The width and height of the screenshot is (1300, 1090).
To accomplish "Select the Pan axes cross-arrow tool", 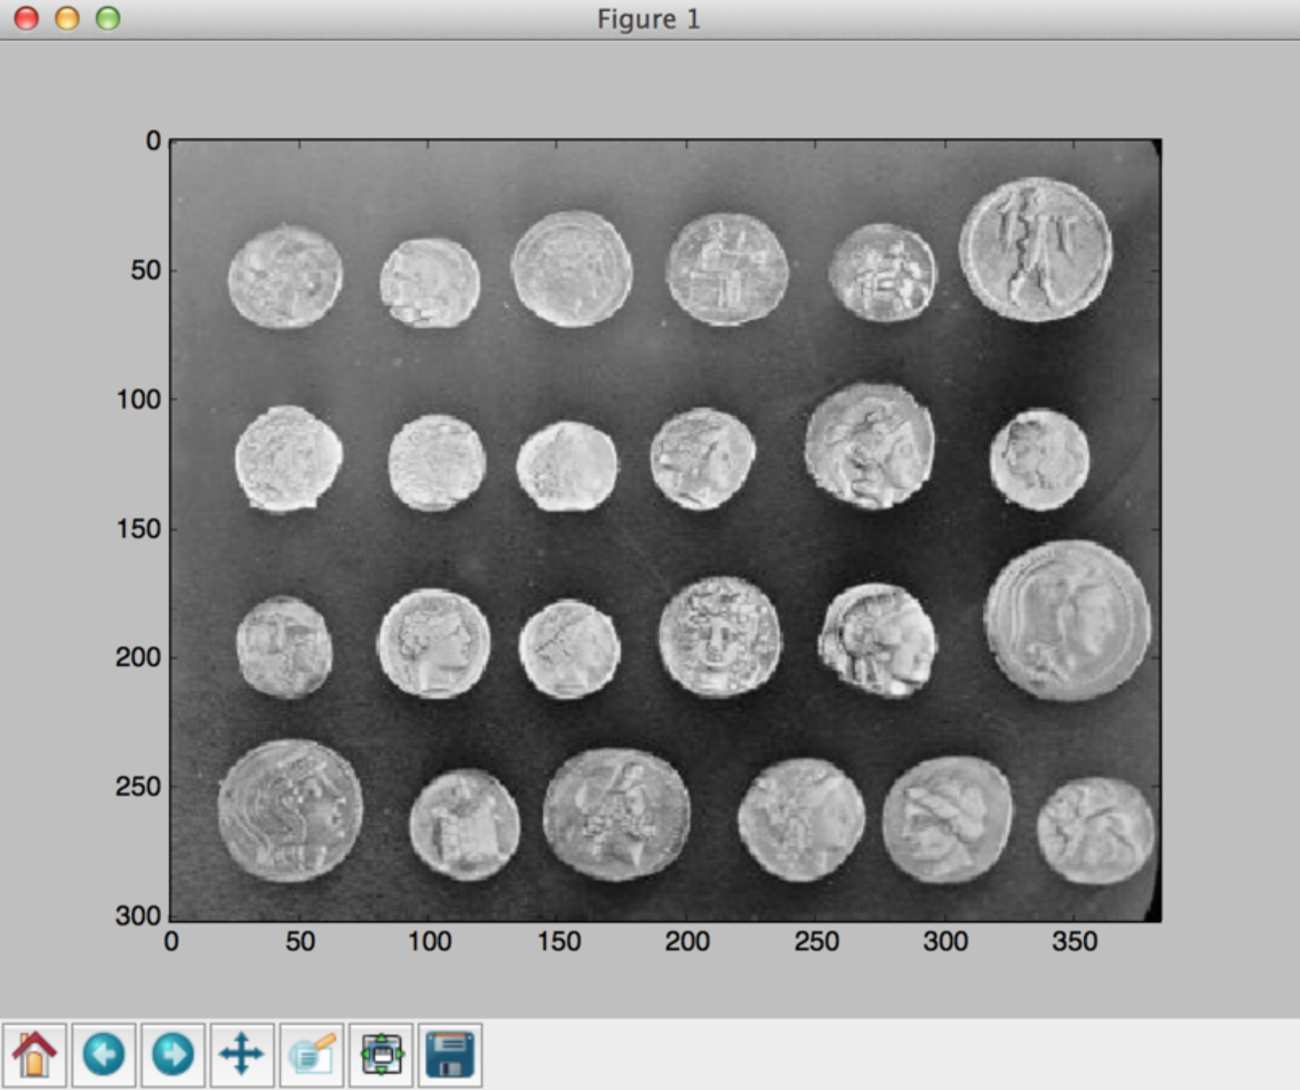I will tap(241, 1054).
